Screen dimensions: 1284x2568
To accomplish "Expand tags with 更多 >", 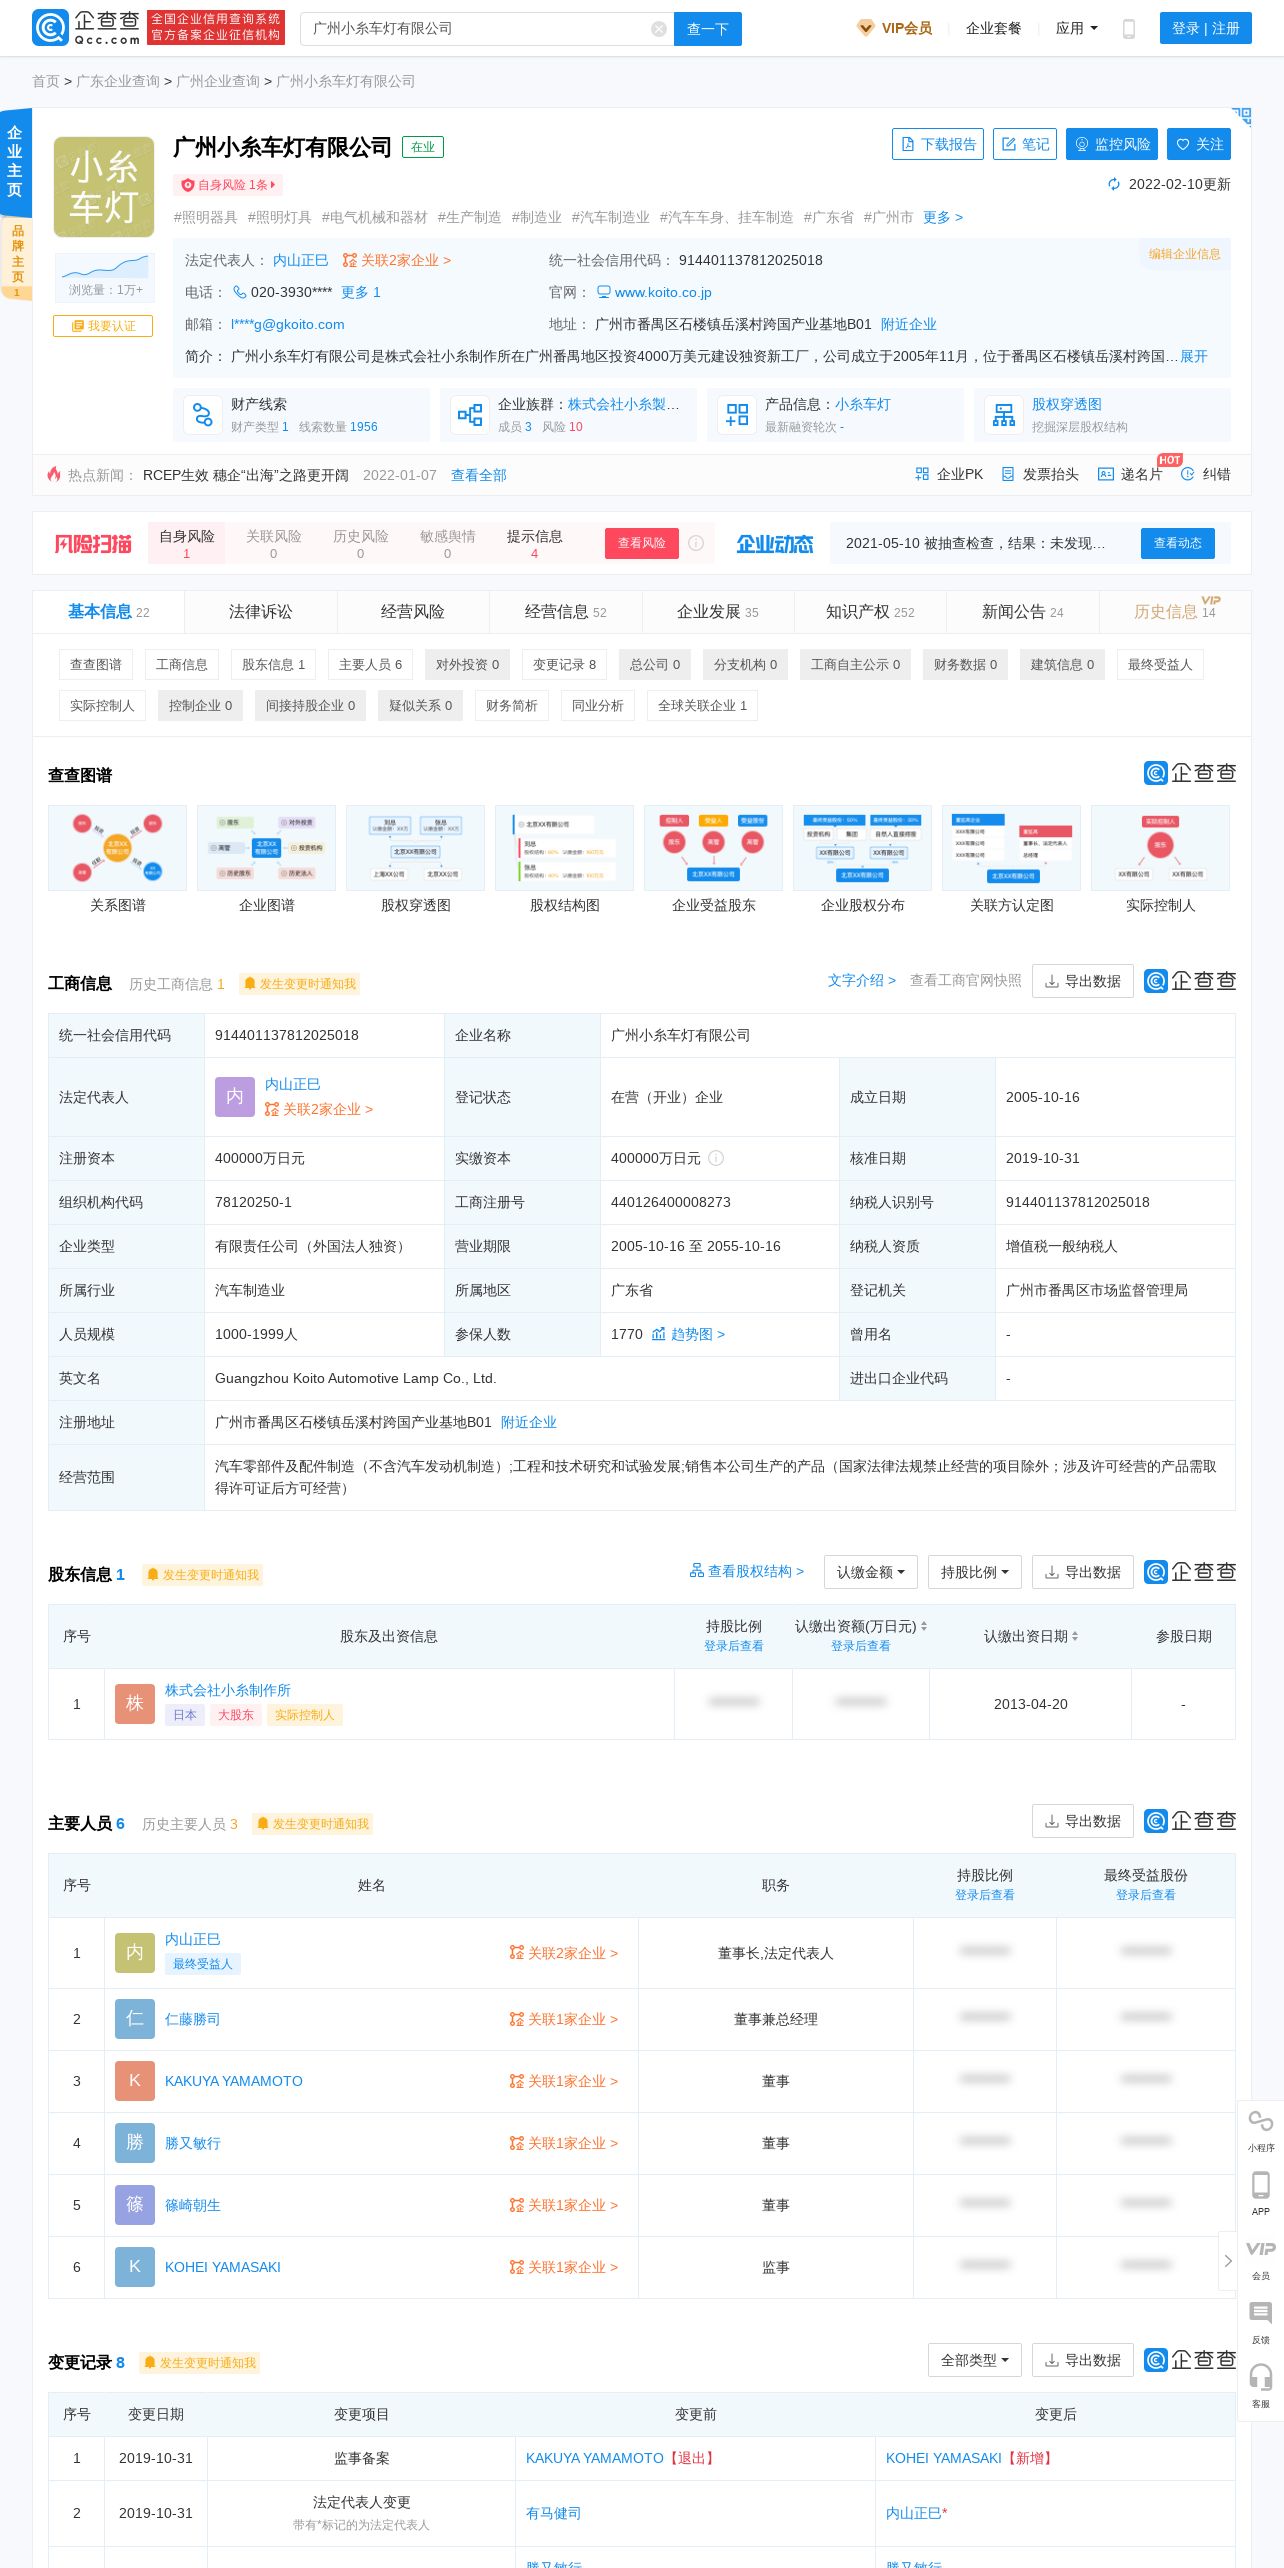I will [x=943, y=217].
